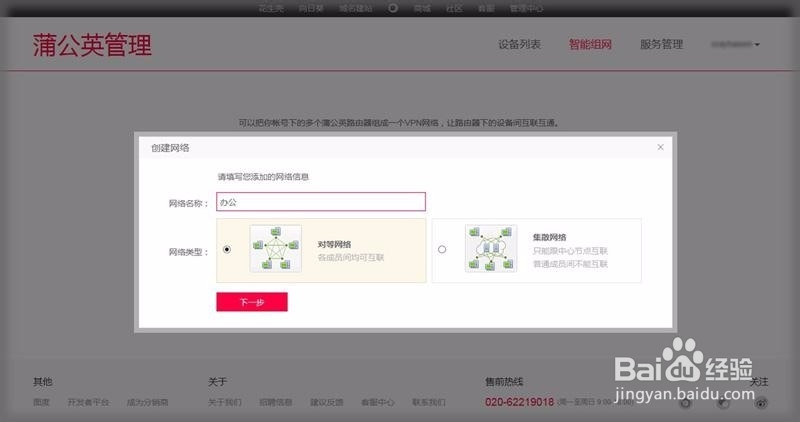Viewport: 800px width, 422px height.
Task: Open 域名建站 in the top bar
Action: 356,9
